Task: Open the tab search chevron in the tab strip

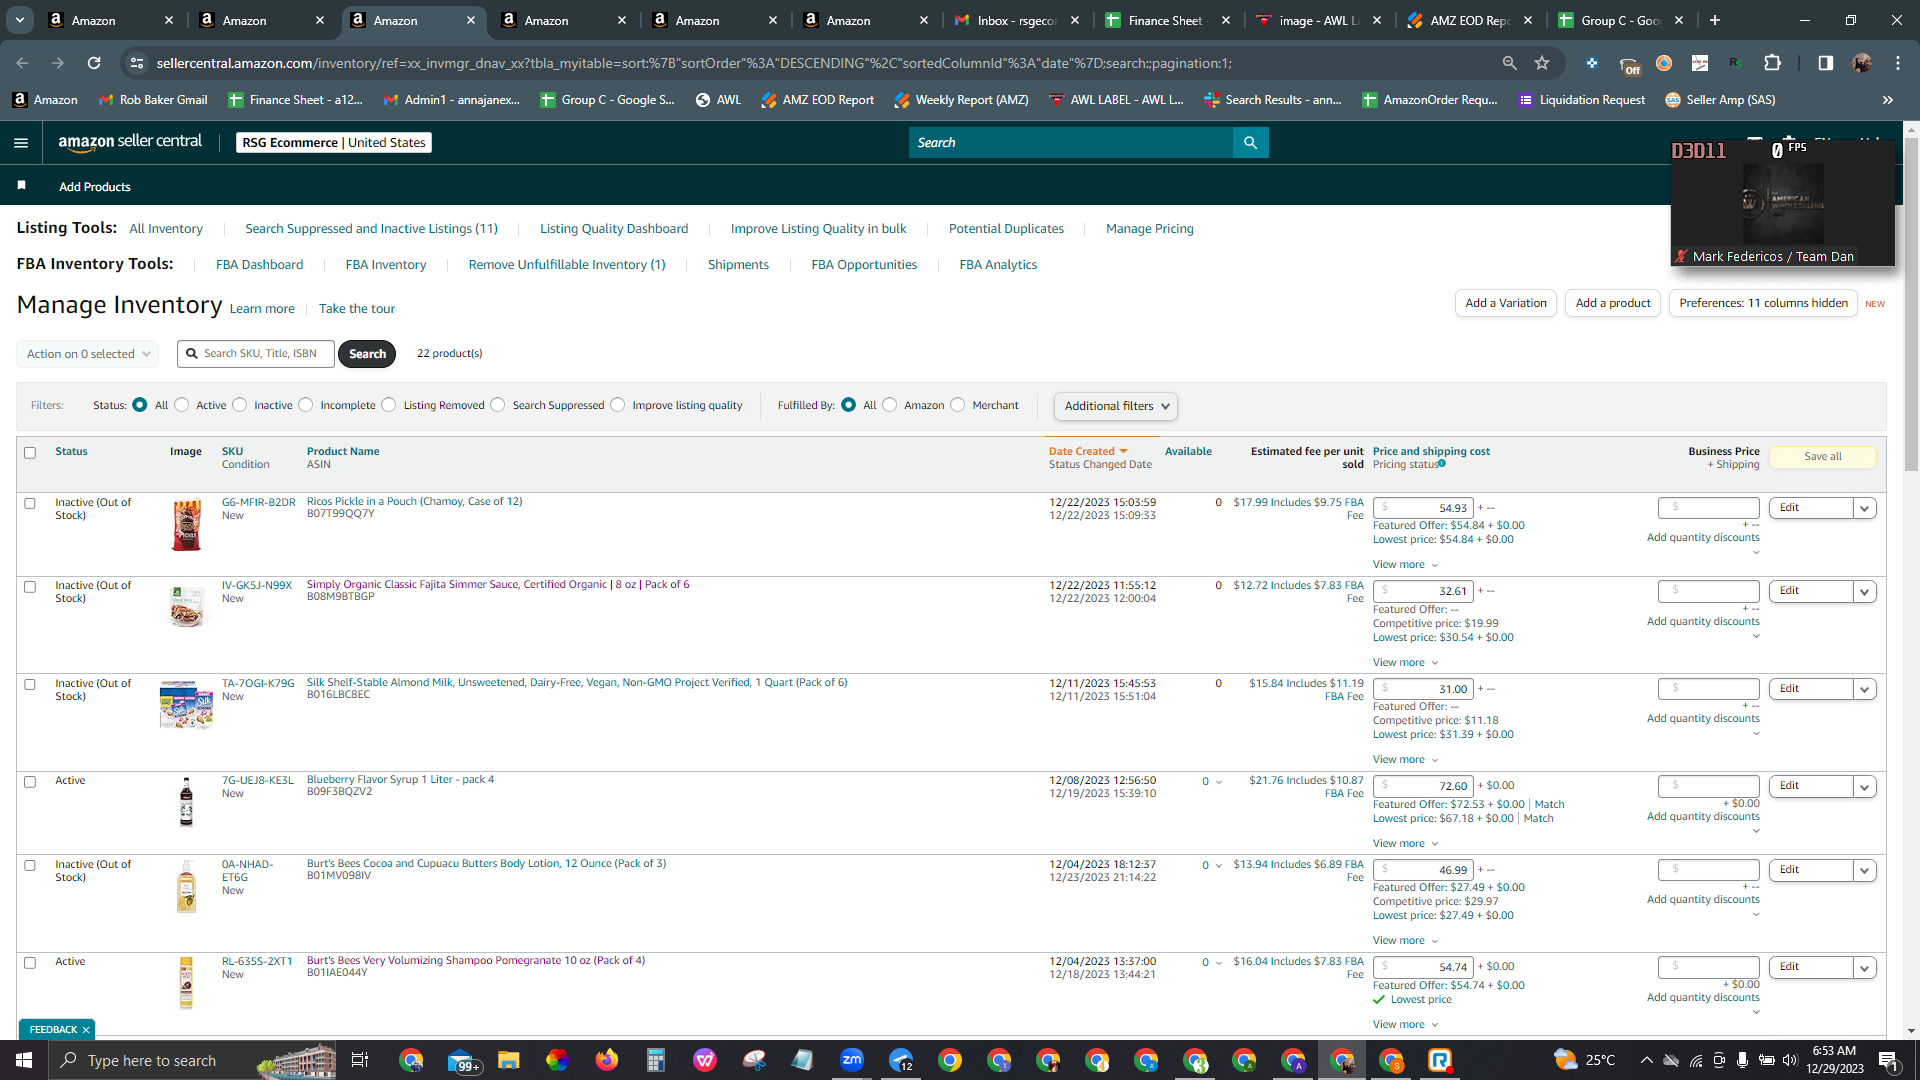Action: click(19, 20)
